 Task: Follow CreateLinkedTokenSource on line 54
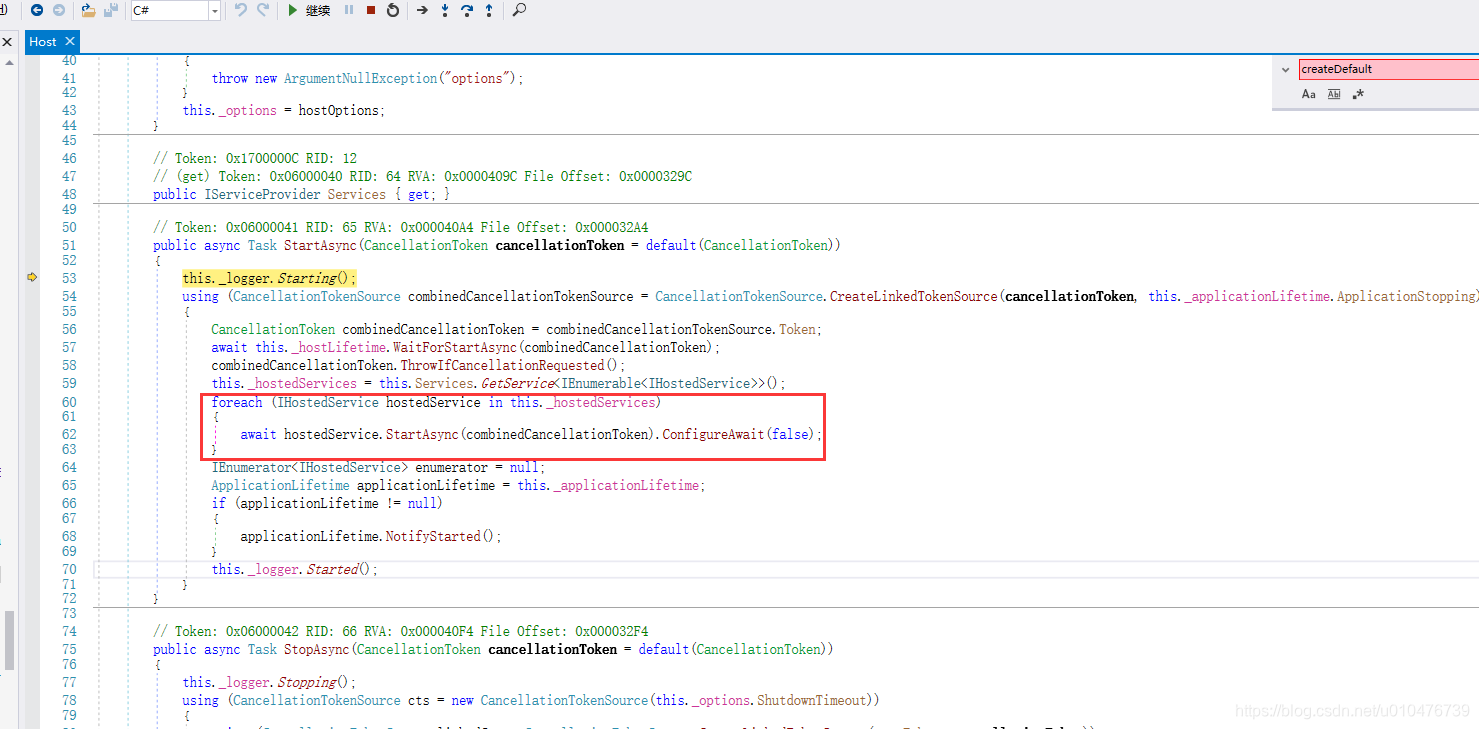point(914,296)
